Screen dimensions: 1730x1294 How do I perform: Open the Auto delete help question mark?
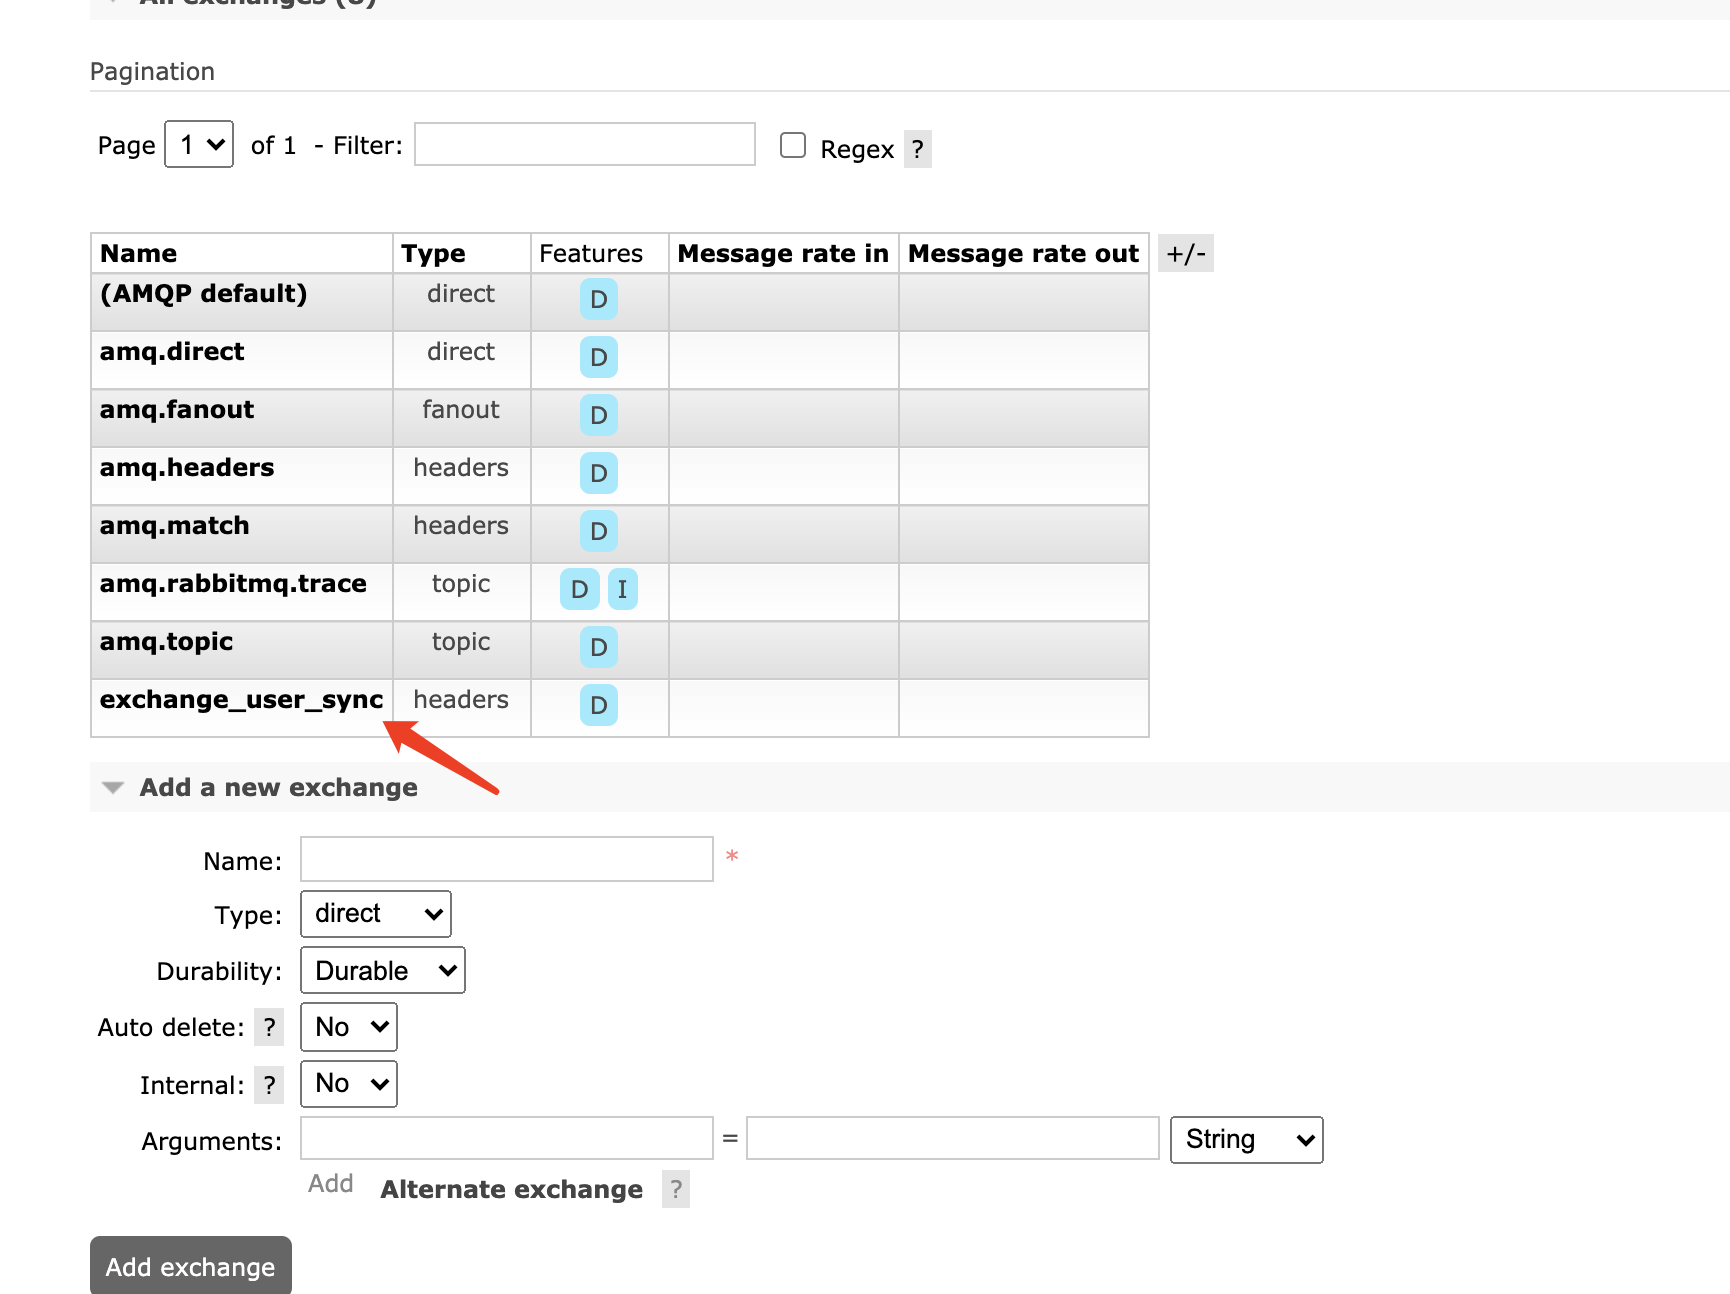269,1027
